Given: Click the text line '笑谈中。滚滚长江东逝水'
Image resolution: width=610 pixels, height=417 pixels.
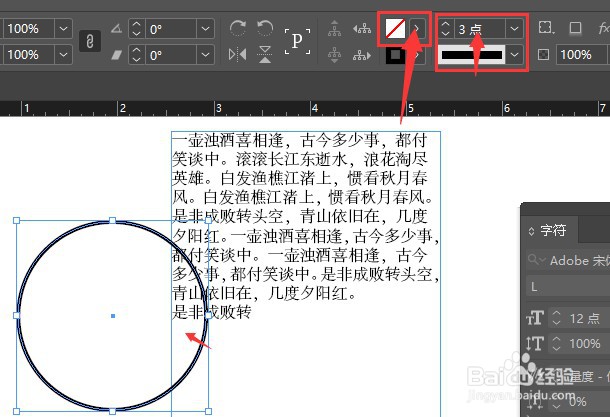Looking at the screenshot, I should point(300,159).
